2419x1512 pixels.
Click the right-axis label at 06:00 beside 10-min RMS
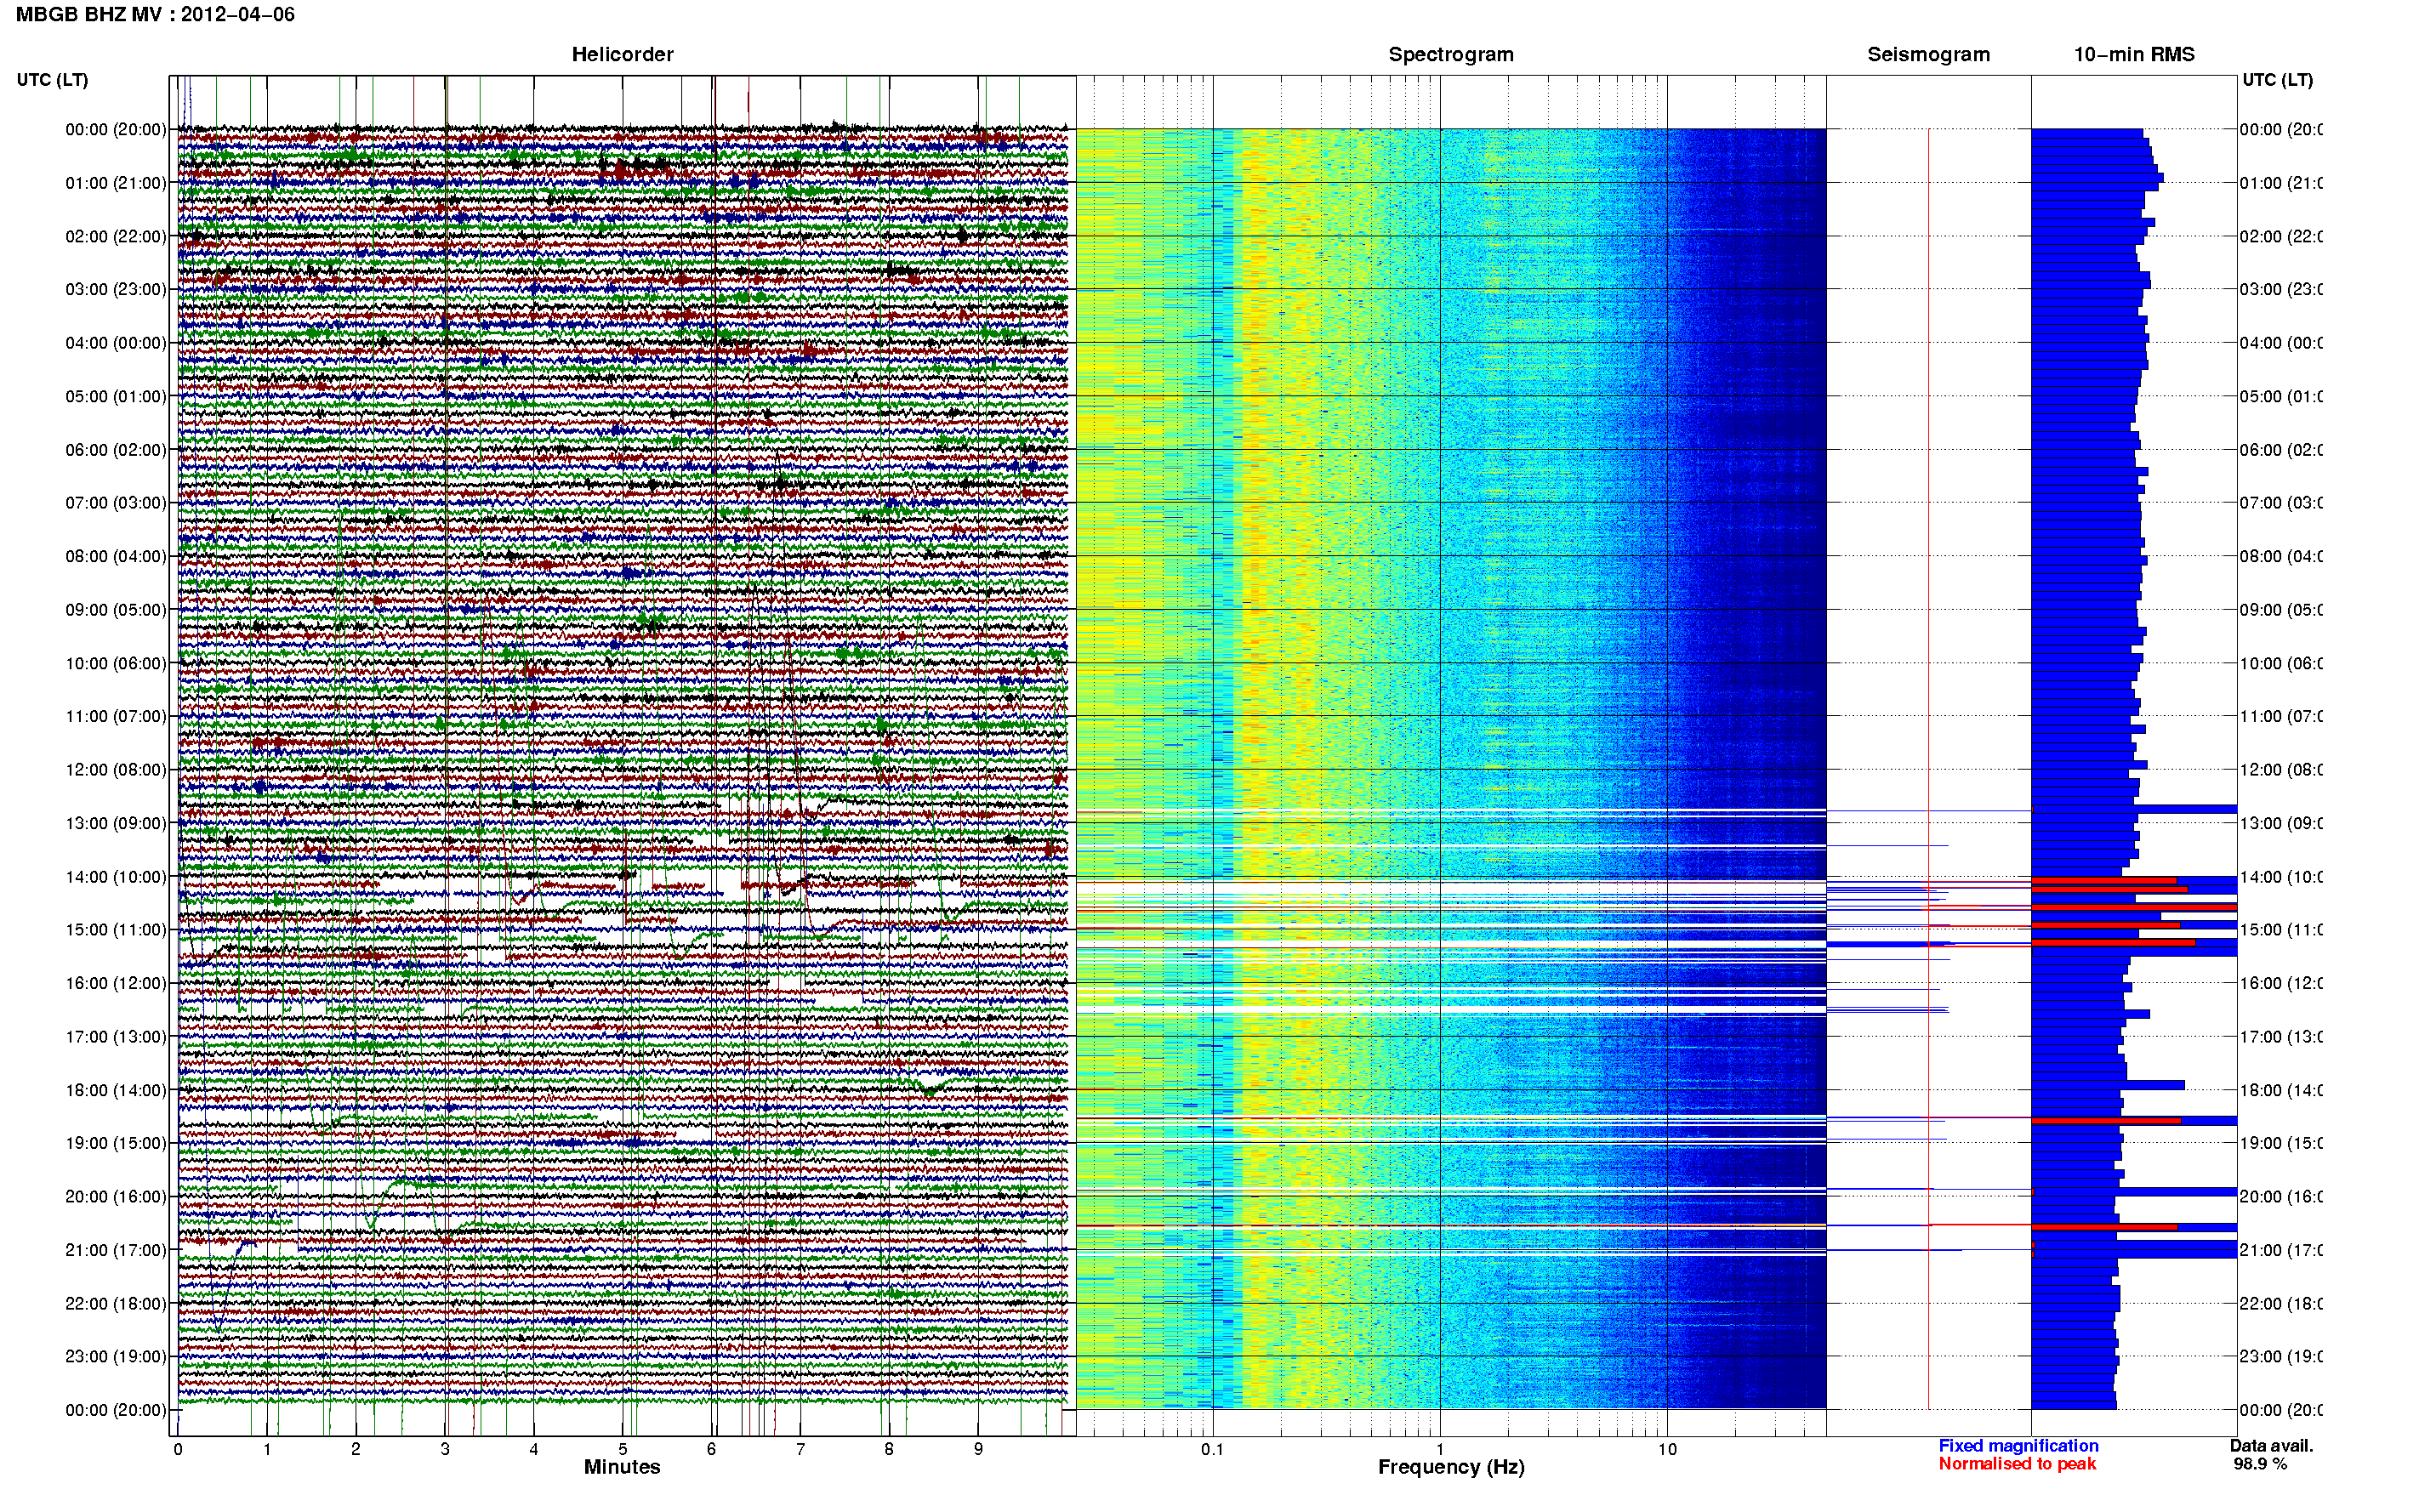(2280, 450)
